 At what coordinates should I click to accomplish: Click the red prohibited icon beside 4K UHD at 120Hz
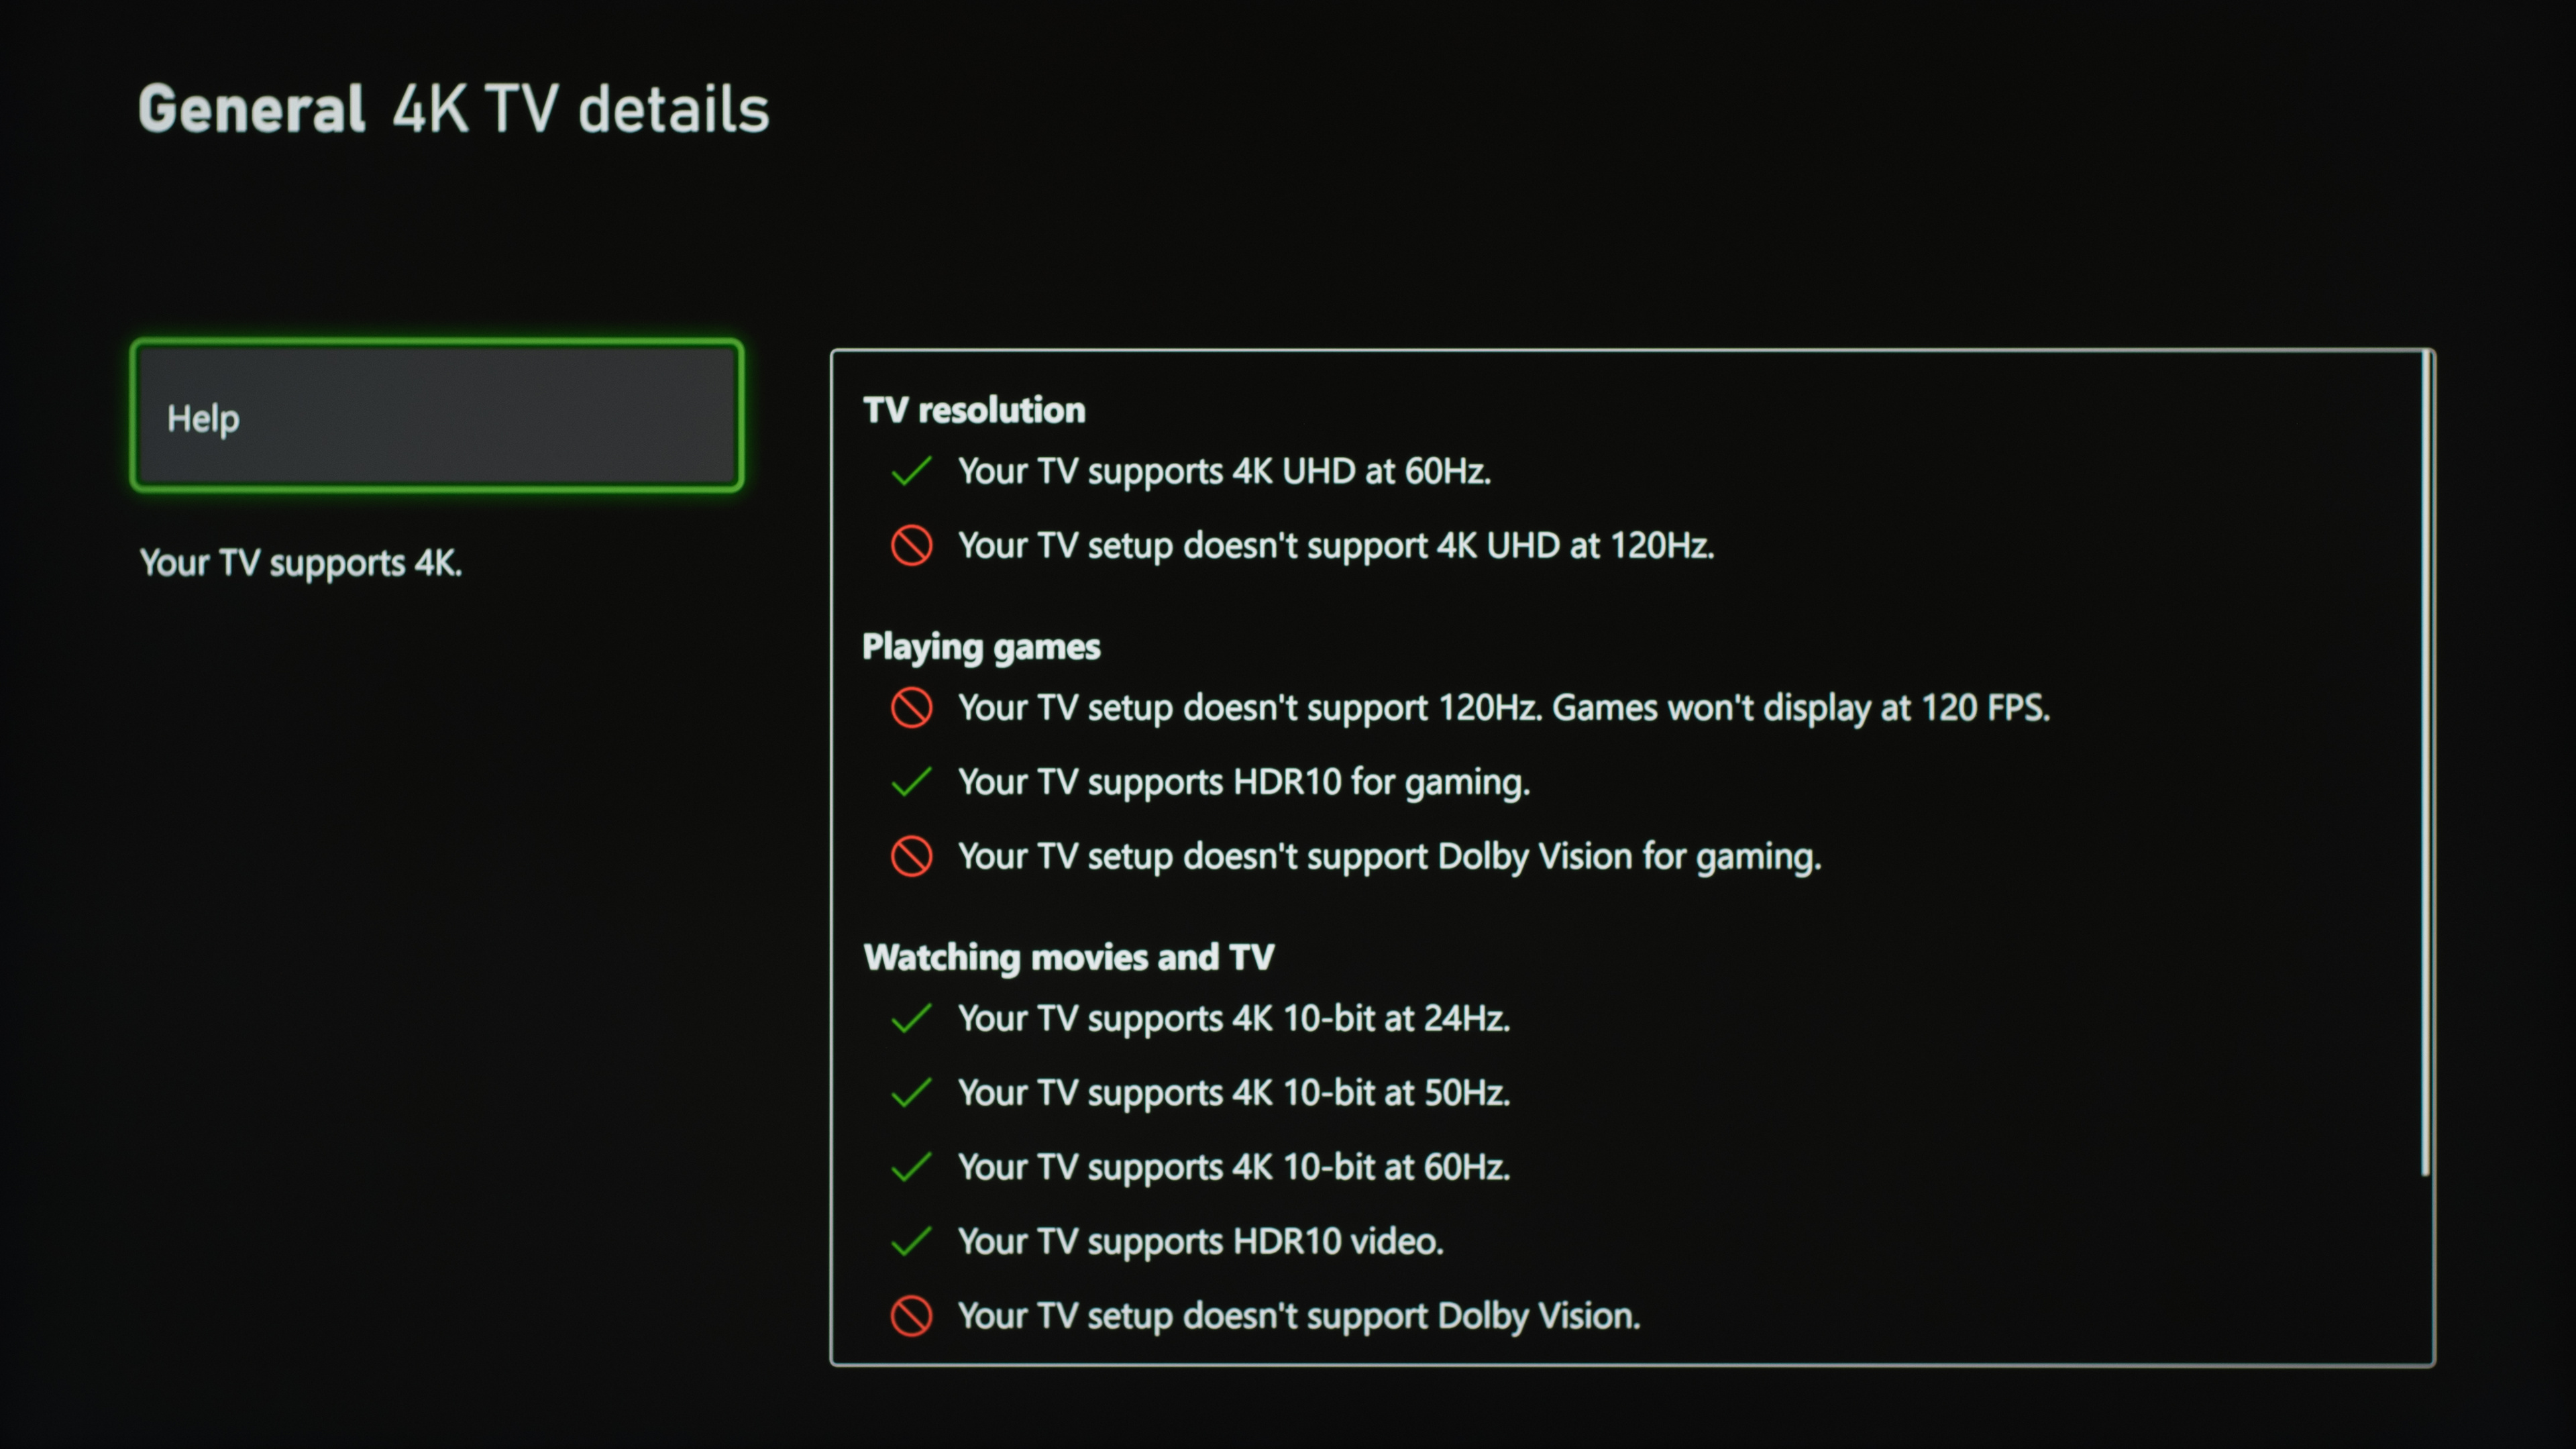pos(911,546)
